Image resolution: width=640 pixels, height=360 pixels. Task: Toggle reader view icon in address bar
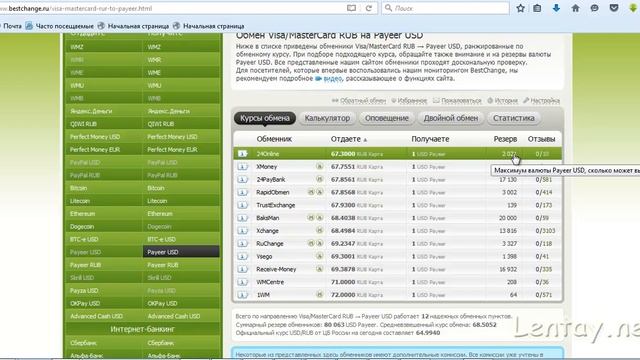(351, 8)
